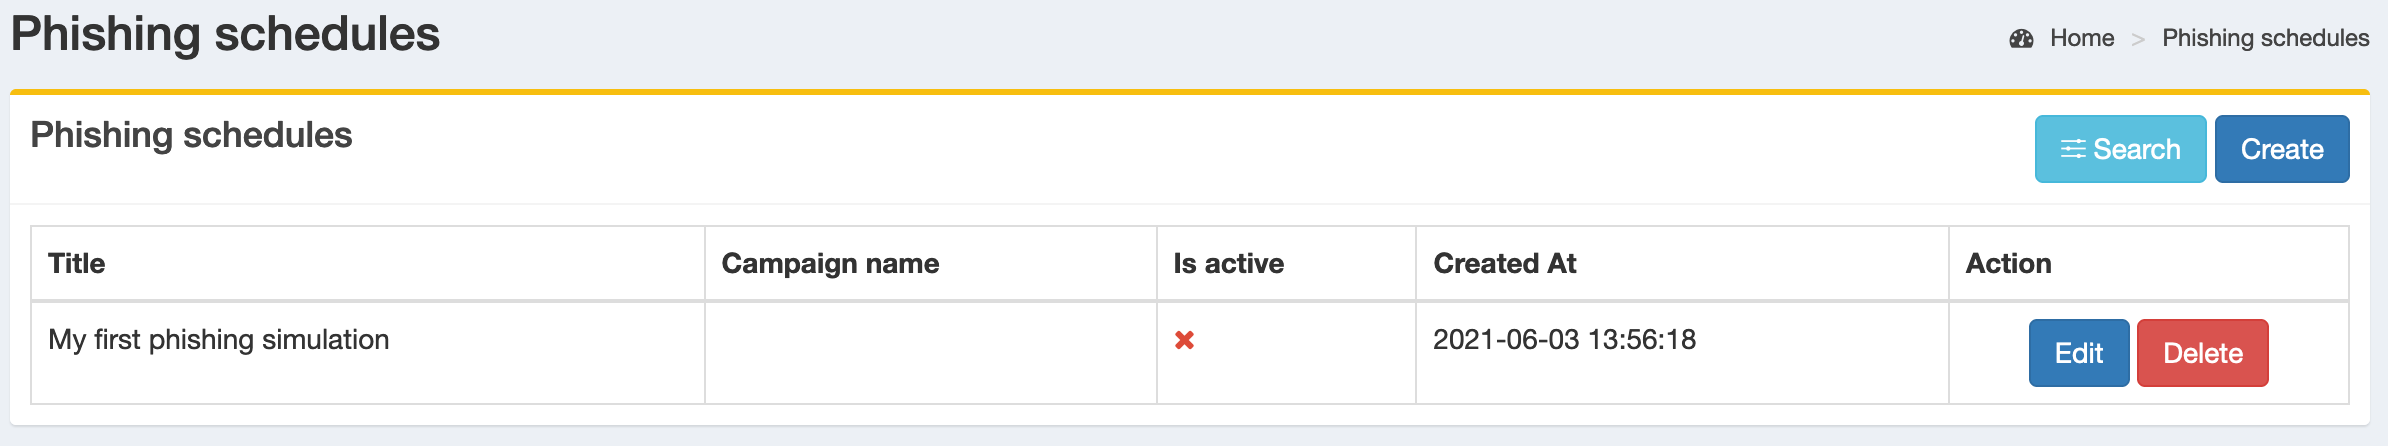2388x446 pixels.
Task: Click the Created At column header
Action: (1504, 264)
